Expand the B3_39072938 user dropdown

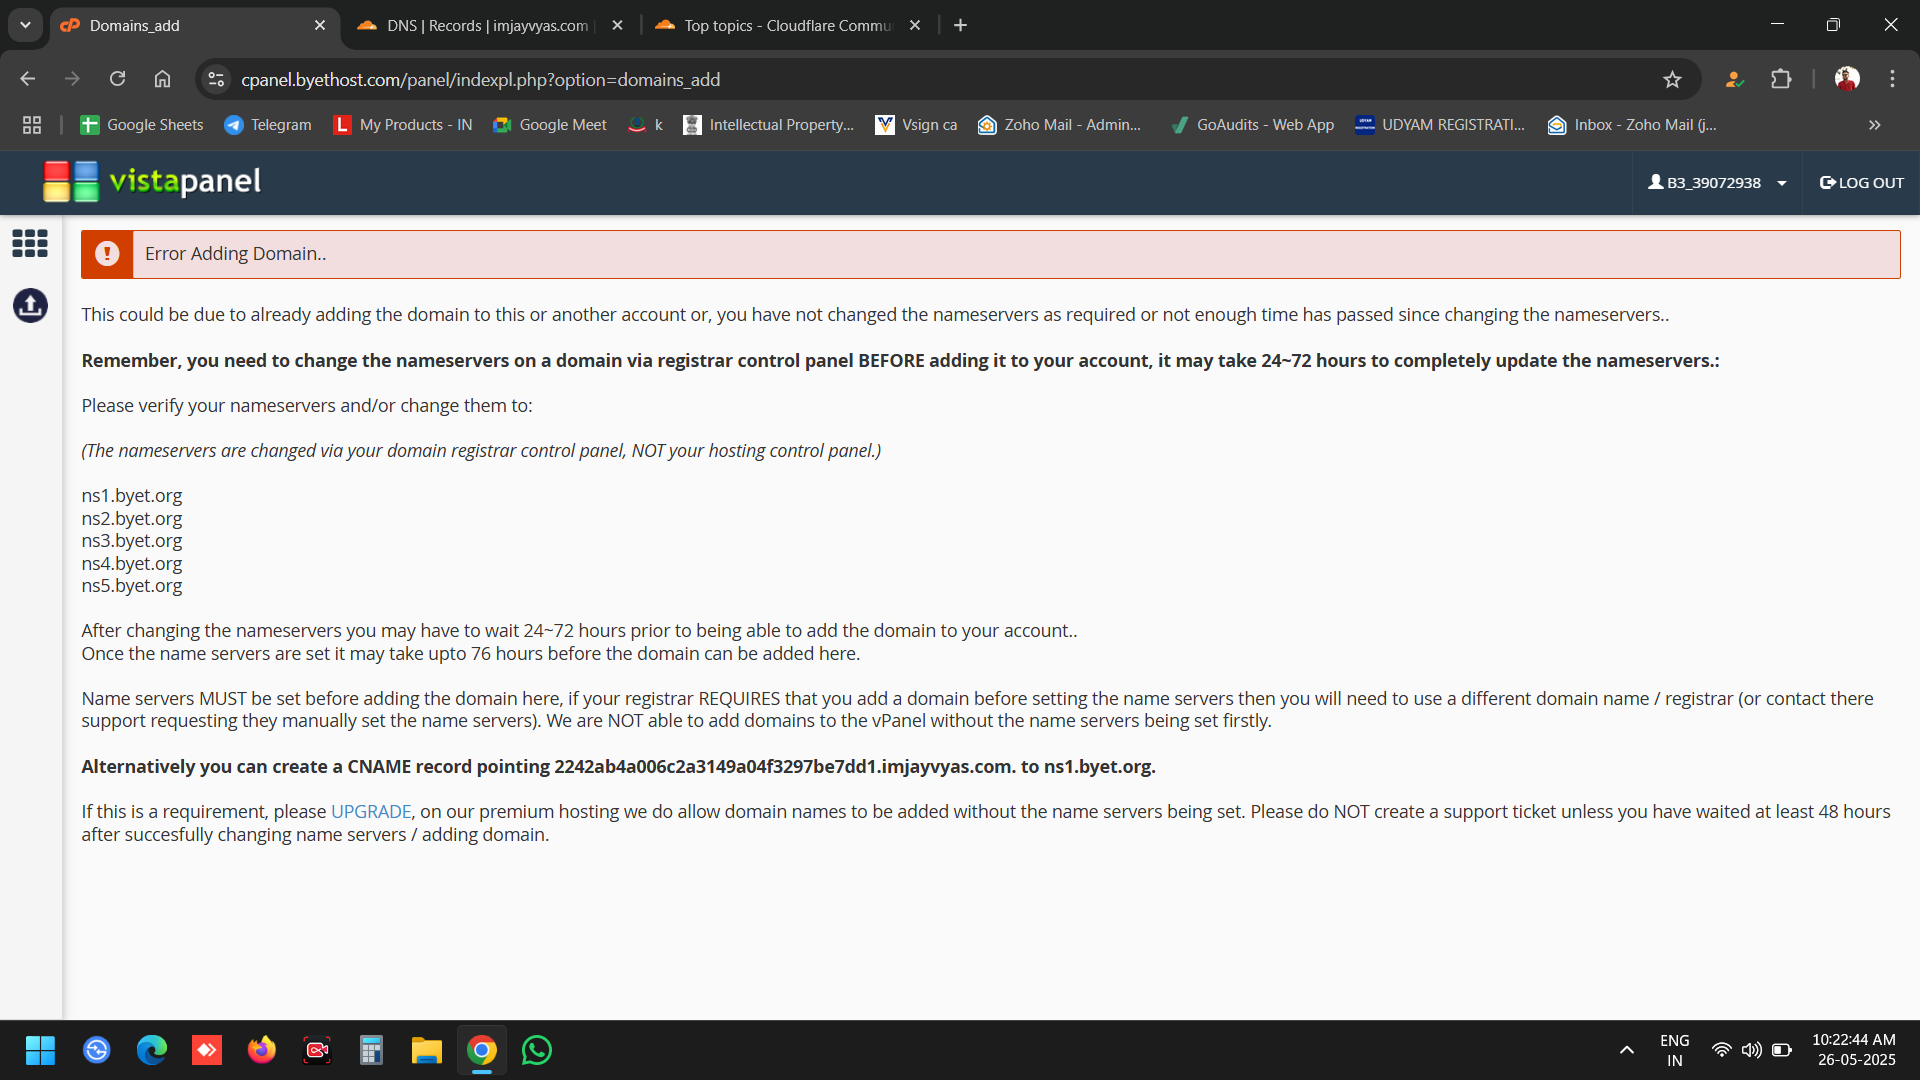(1717, 183)
